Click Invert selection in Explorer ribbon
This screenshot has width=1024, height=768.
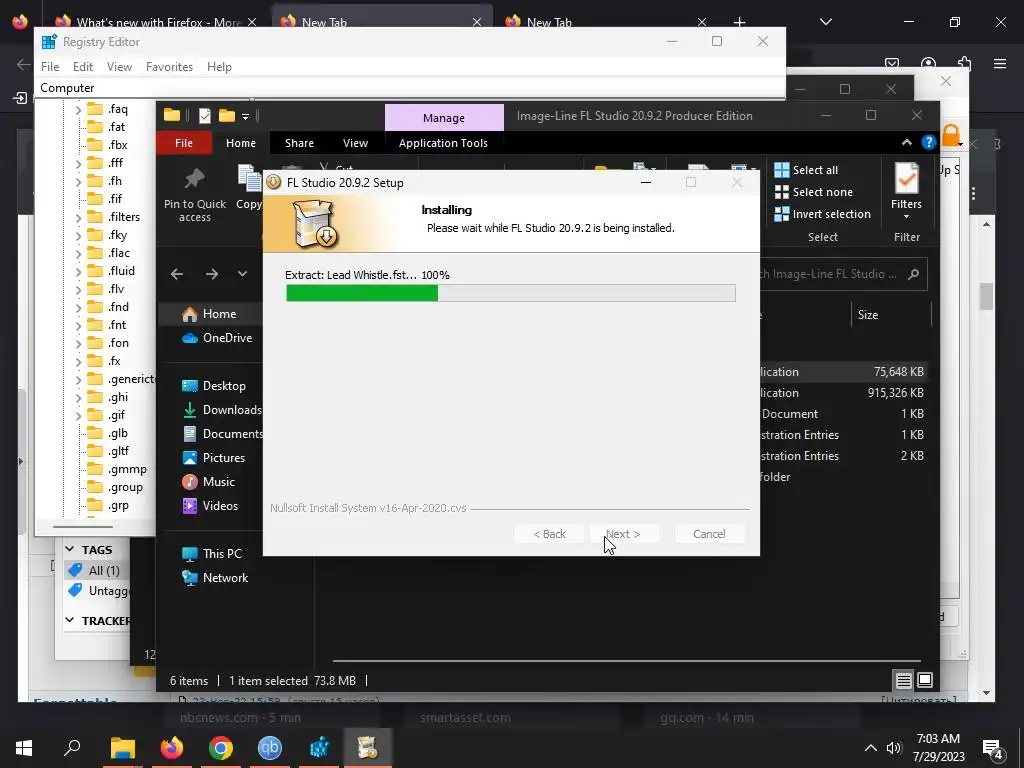click(x=823, y=214)
